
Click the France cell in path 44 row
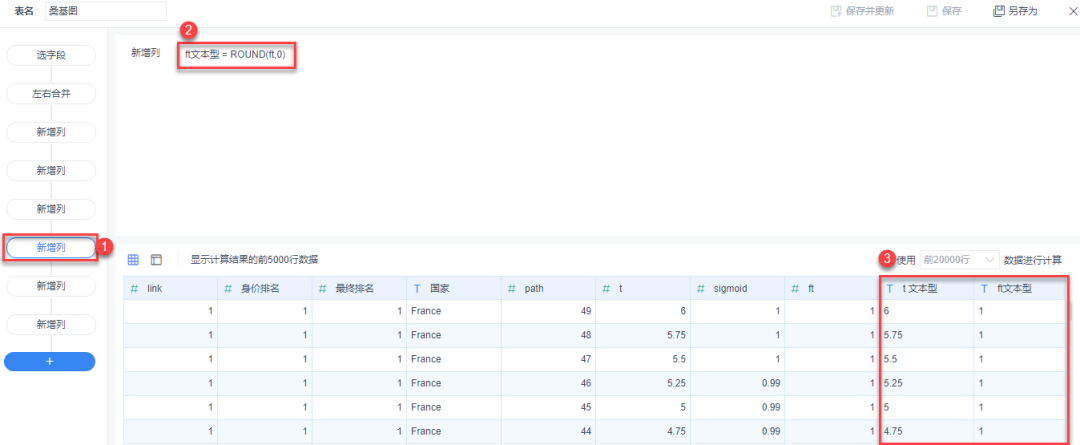click(454, 432)
